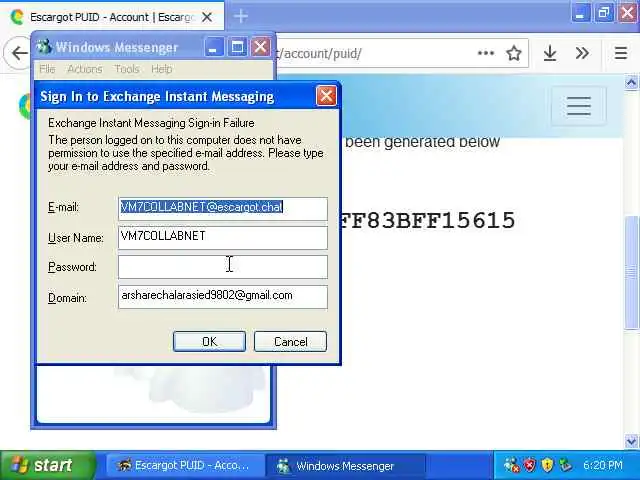Image resolution: width=640 pixels, height=480 pixels.
Task: Close the Windows Messenger window
Action: click(260, 47)
